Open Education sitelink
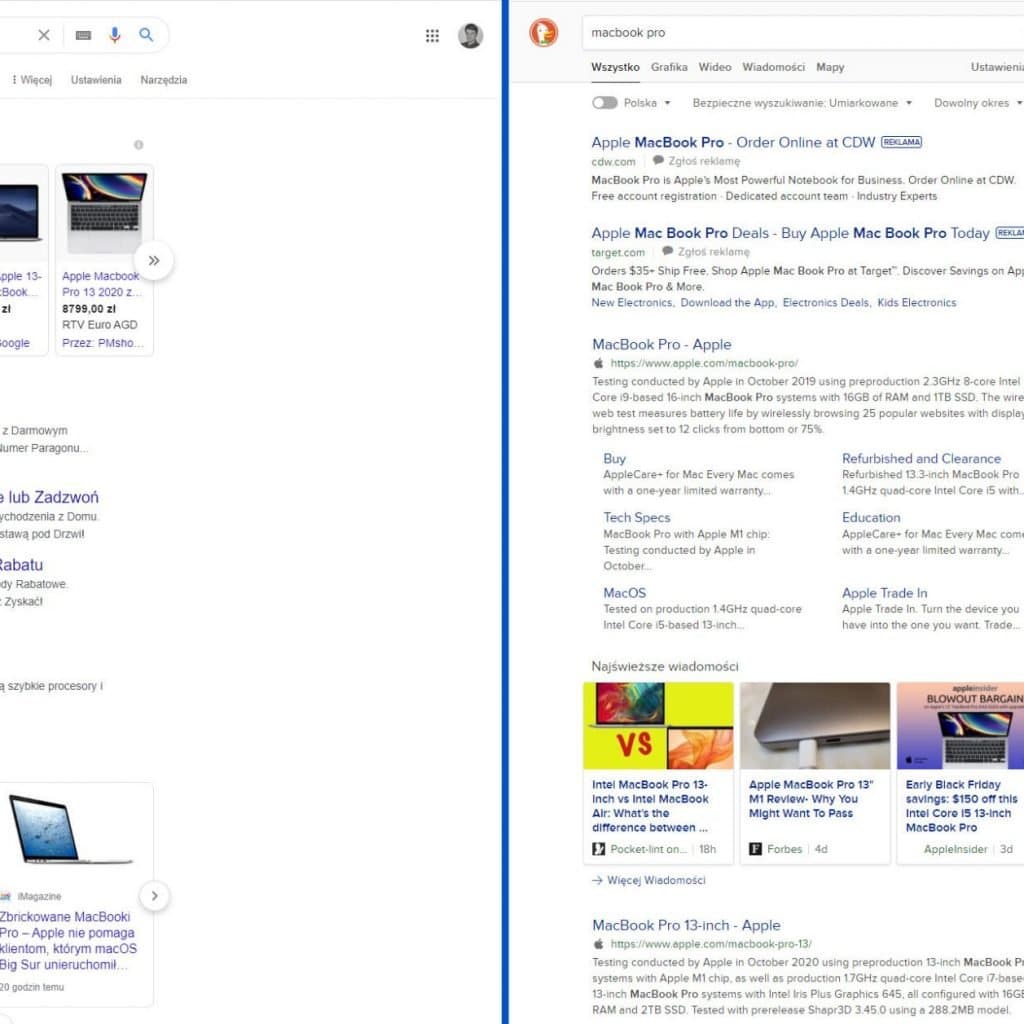 [x=871, y=517]
